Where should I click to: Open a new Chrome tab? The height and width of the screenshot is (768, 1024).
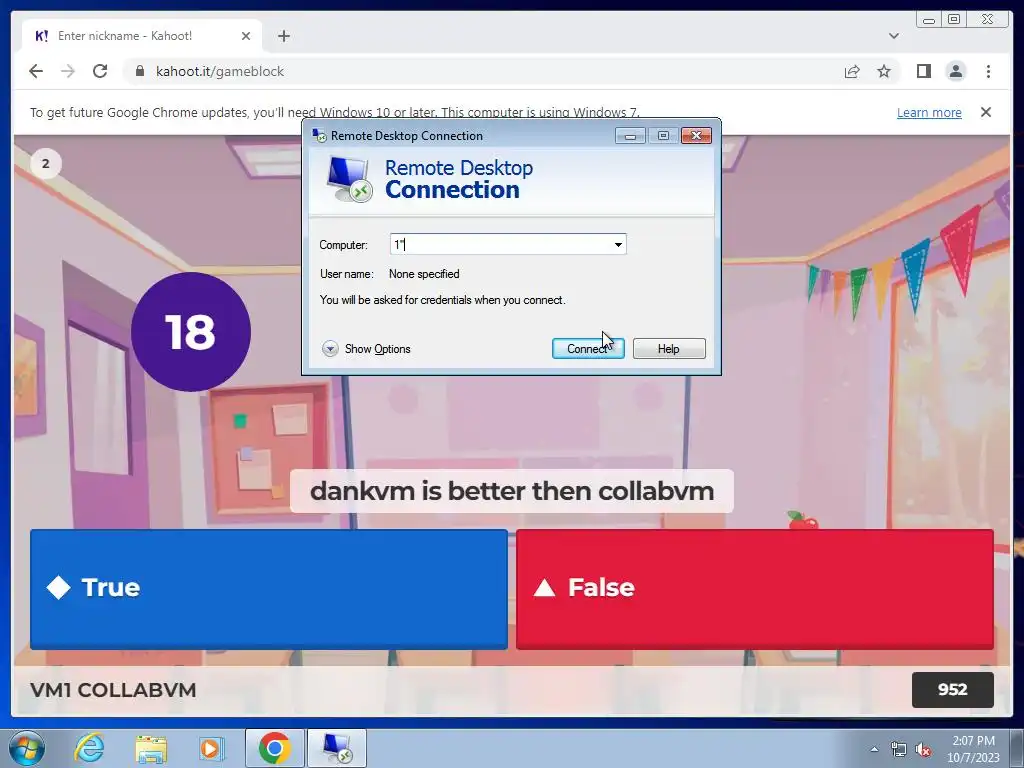pos(283,36)
